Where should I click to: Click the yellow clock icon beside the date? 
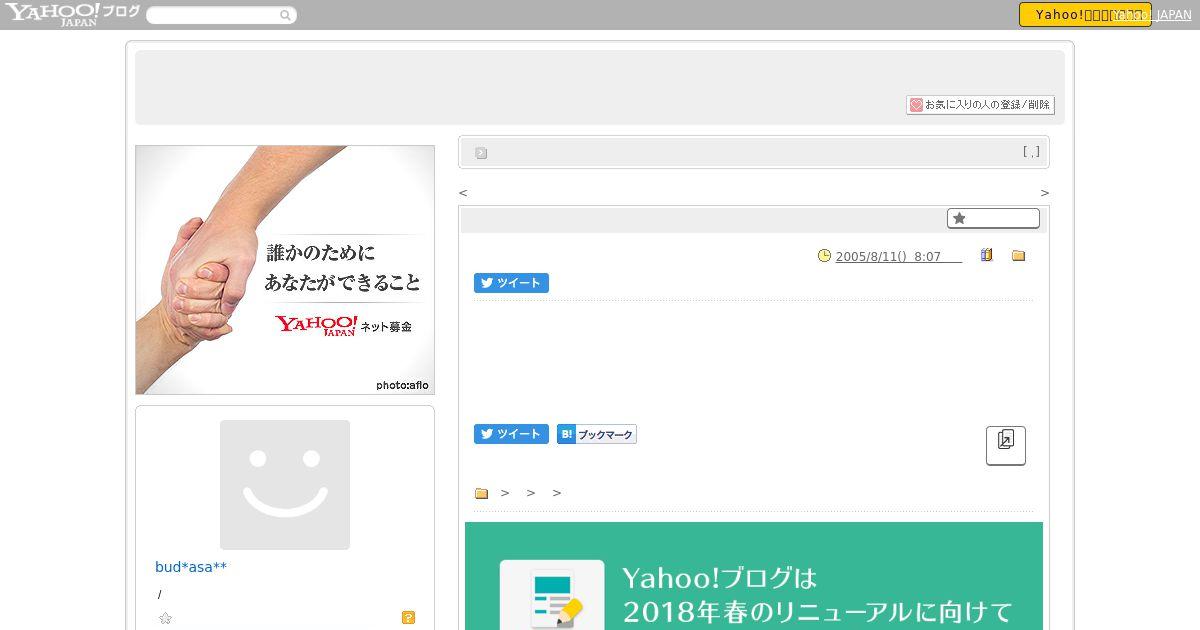(824, 256)
